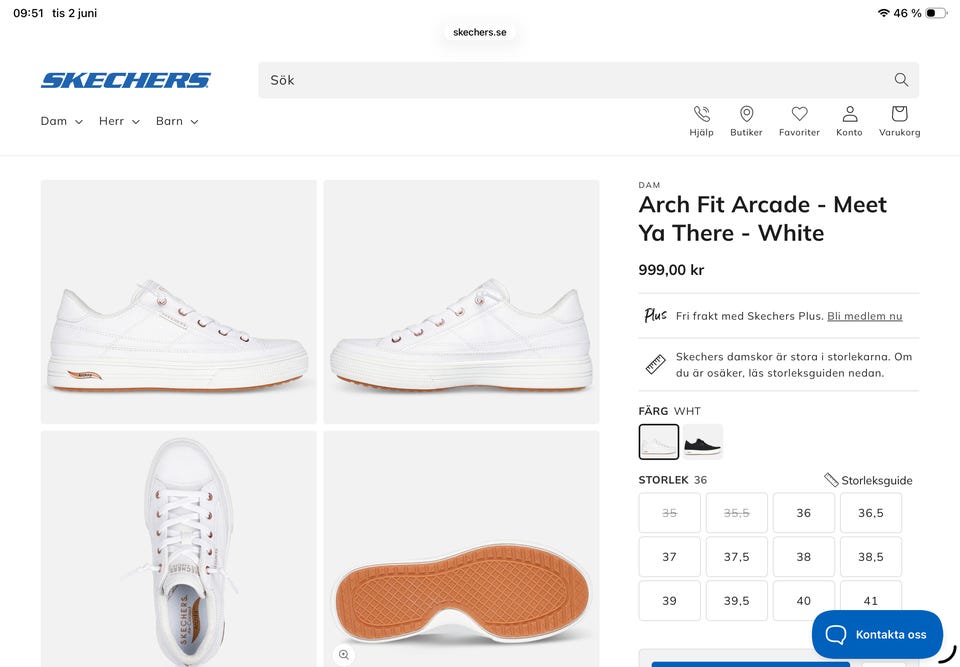
Task: Choose size 38,5
Action: pyautogui.click(x=871, y=557)
